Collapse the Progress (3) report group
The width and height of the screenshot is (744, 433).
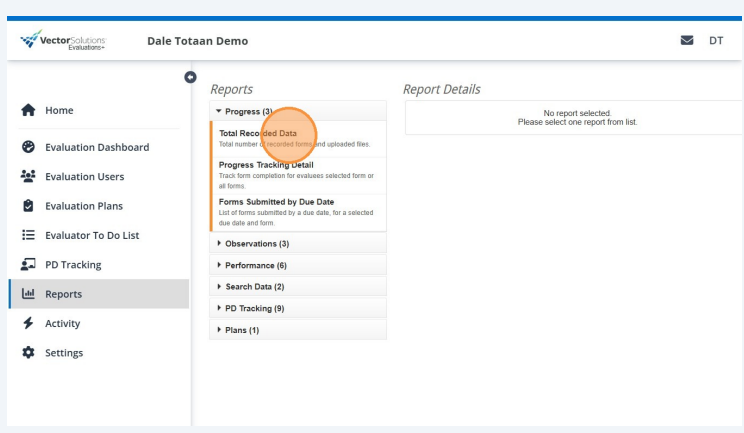click(x=298, y=111)
